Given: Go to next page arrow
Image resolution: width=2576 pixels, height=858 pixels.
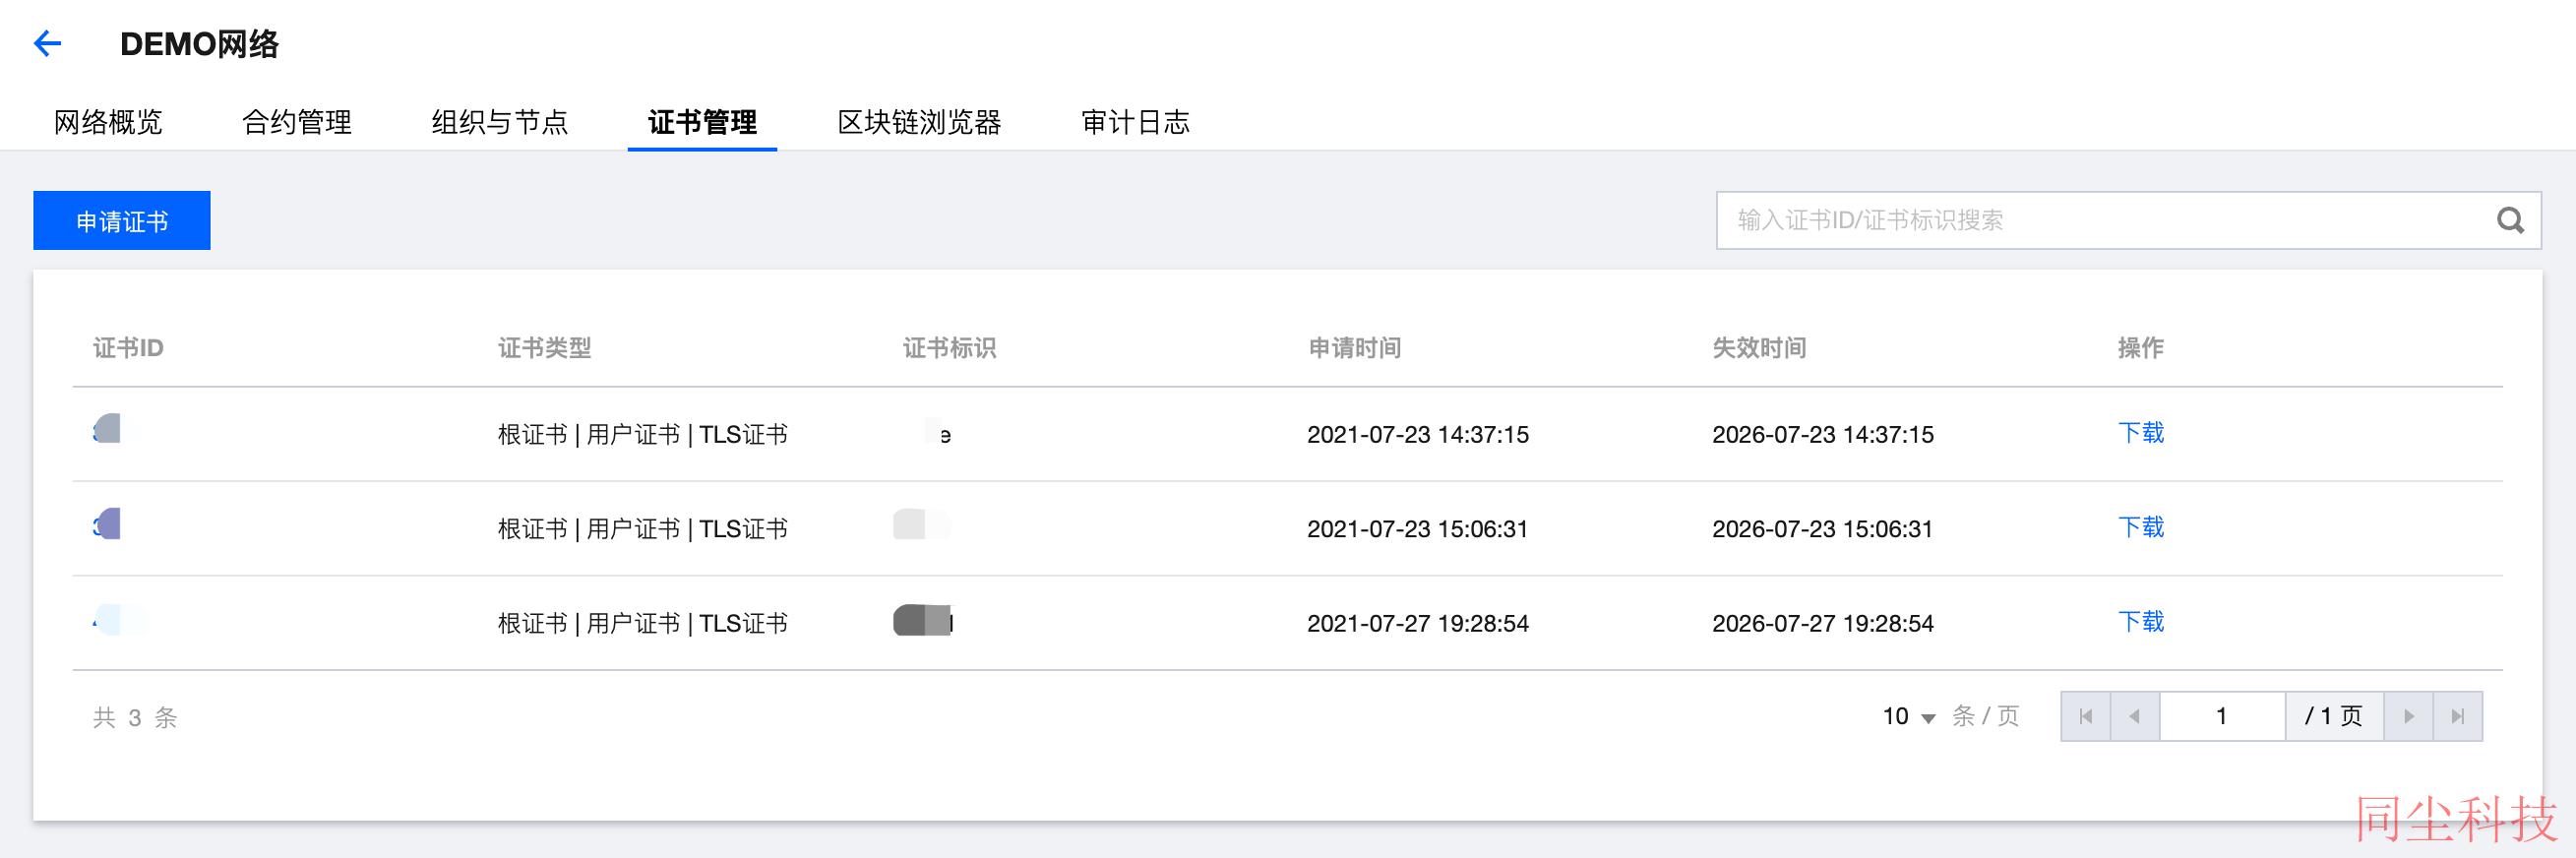Looking at the screenshot, I should coord(2408,716).
